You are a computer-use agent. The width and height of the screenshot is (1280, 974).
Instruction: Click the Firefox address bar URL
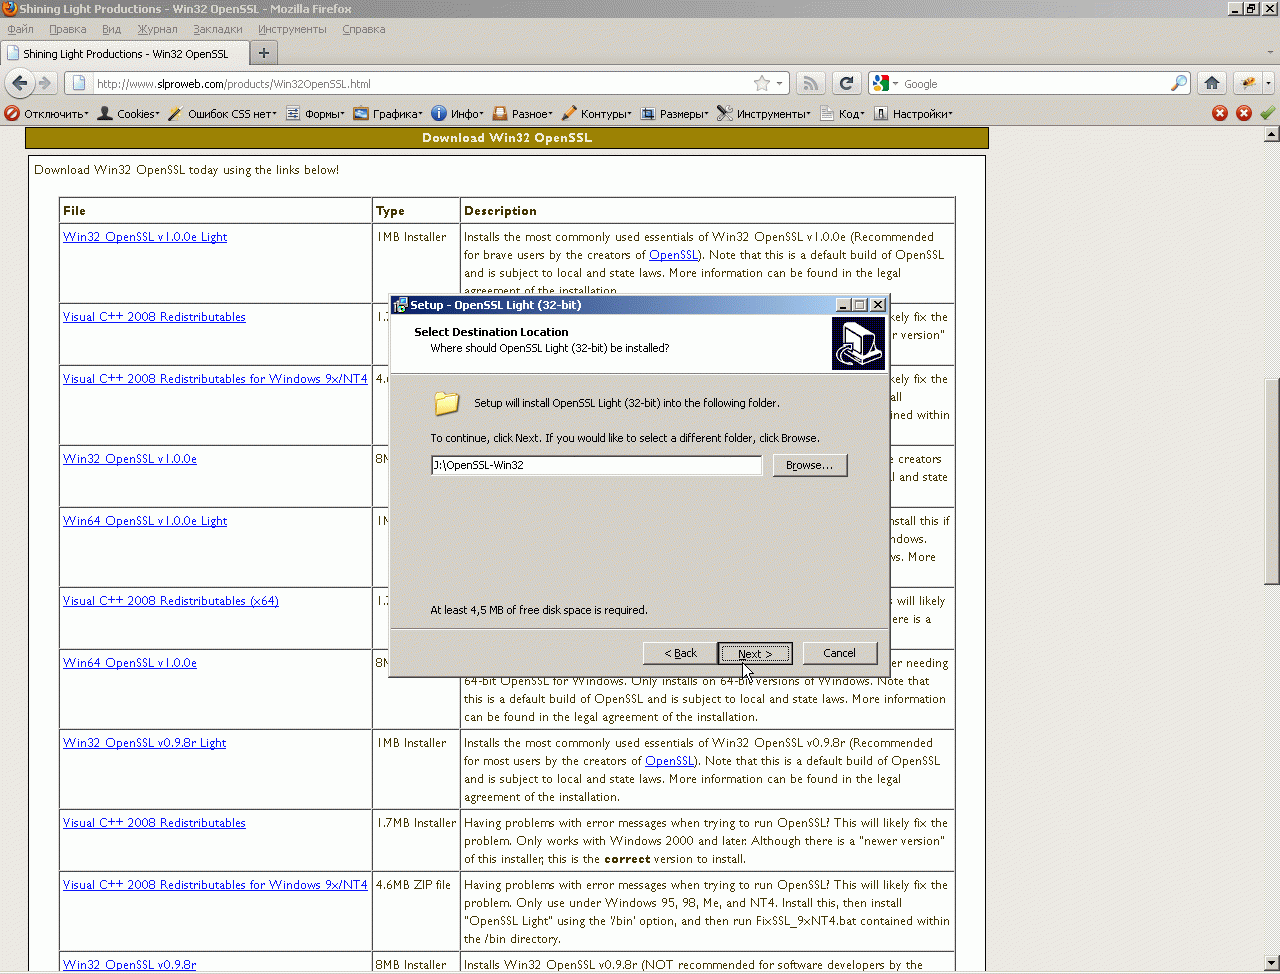[234, 84]
